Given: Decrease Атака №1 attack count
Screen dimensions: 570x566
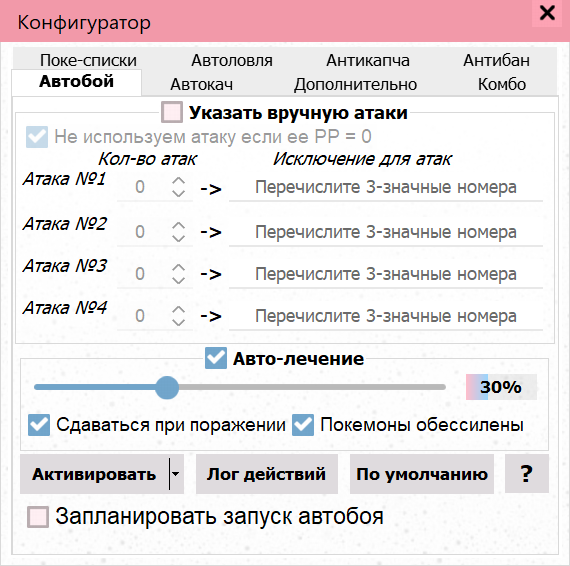Looking at the screenshot, I should point(178,193).
